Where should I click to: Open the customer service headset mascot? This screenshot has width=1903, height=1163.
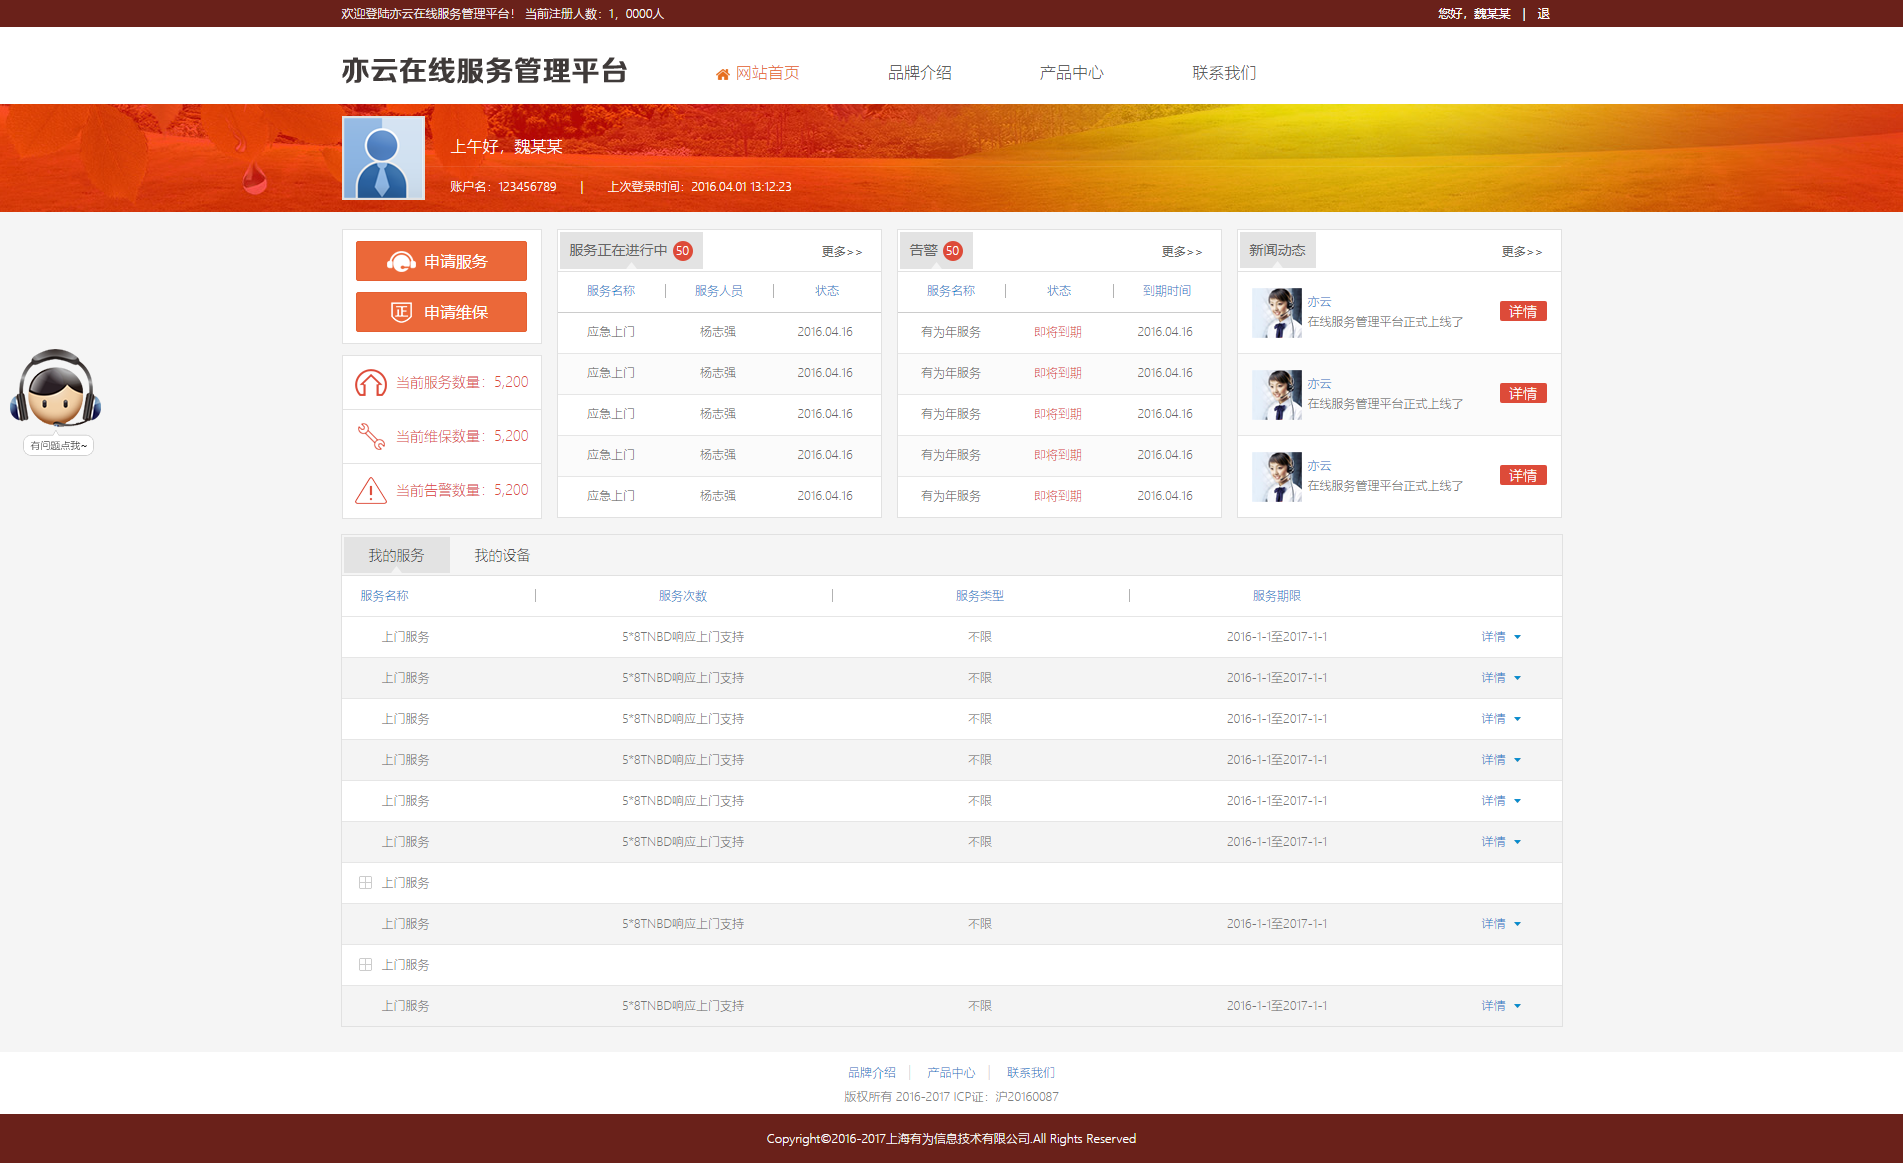point(56,390)
